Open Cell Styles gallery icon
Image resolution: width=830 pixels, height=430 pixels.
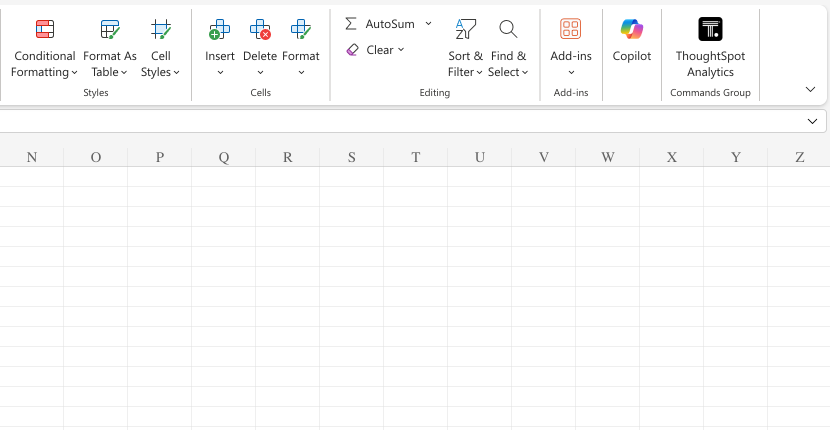tap(160, 29)
